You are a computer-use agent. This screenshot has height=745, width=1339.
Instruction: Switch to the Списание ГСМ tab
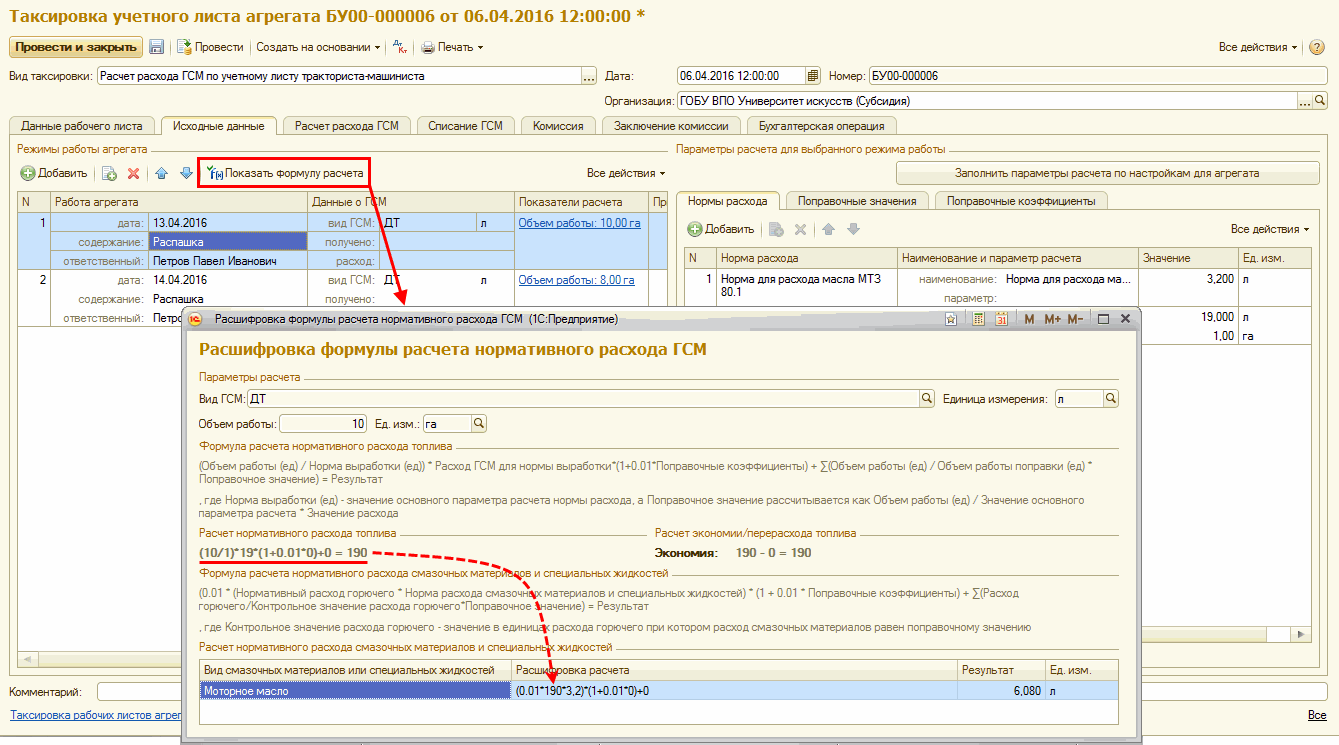coord(466,126)
